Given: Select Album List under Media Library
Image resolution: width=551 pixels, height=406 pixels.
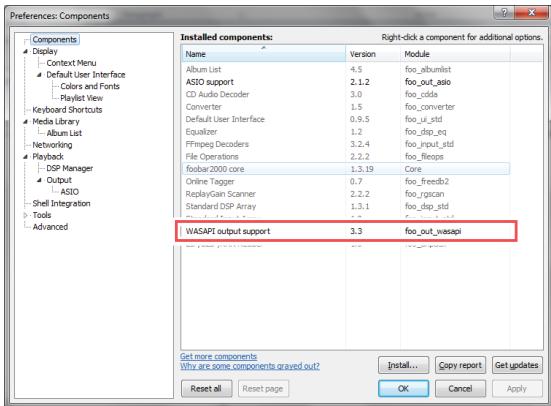Looking at the screenshot, I should pos(64,133).
